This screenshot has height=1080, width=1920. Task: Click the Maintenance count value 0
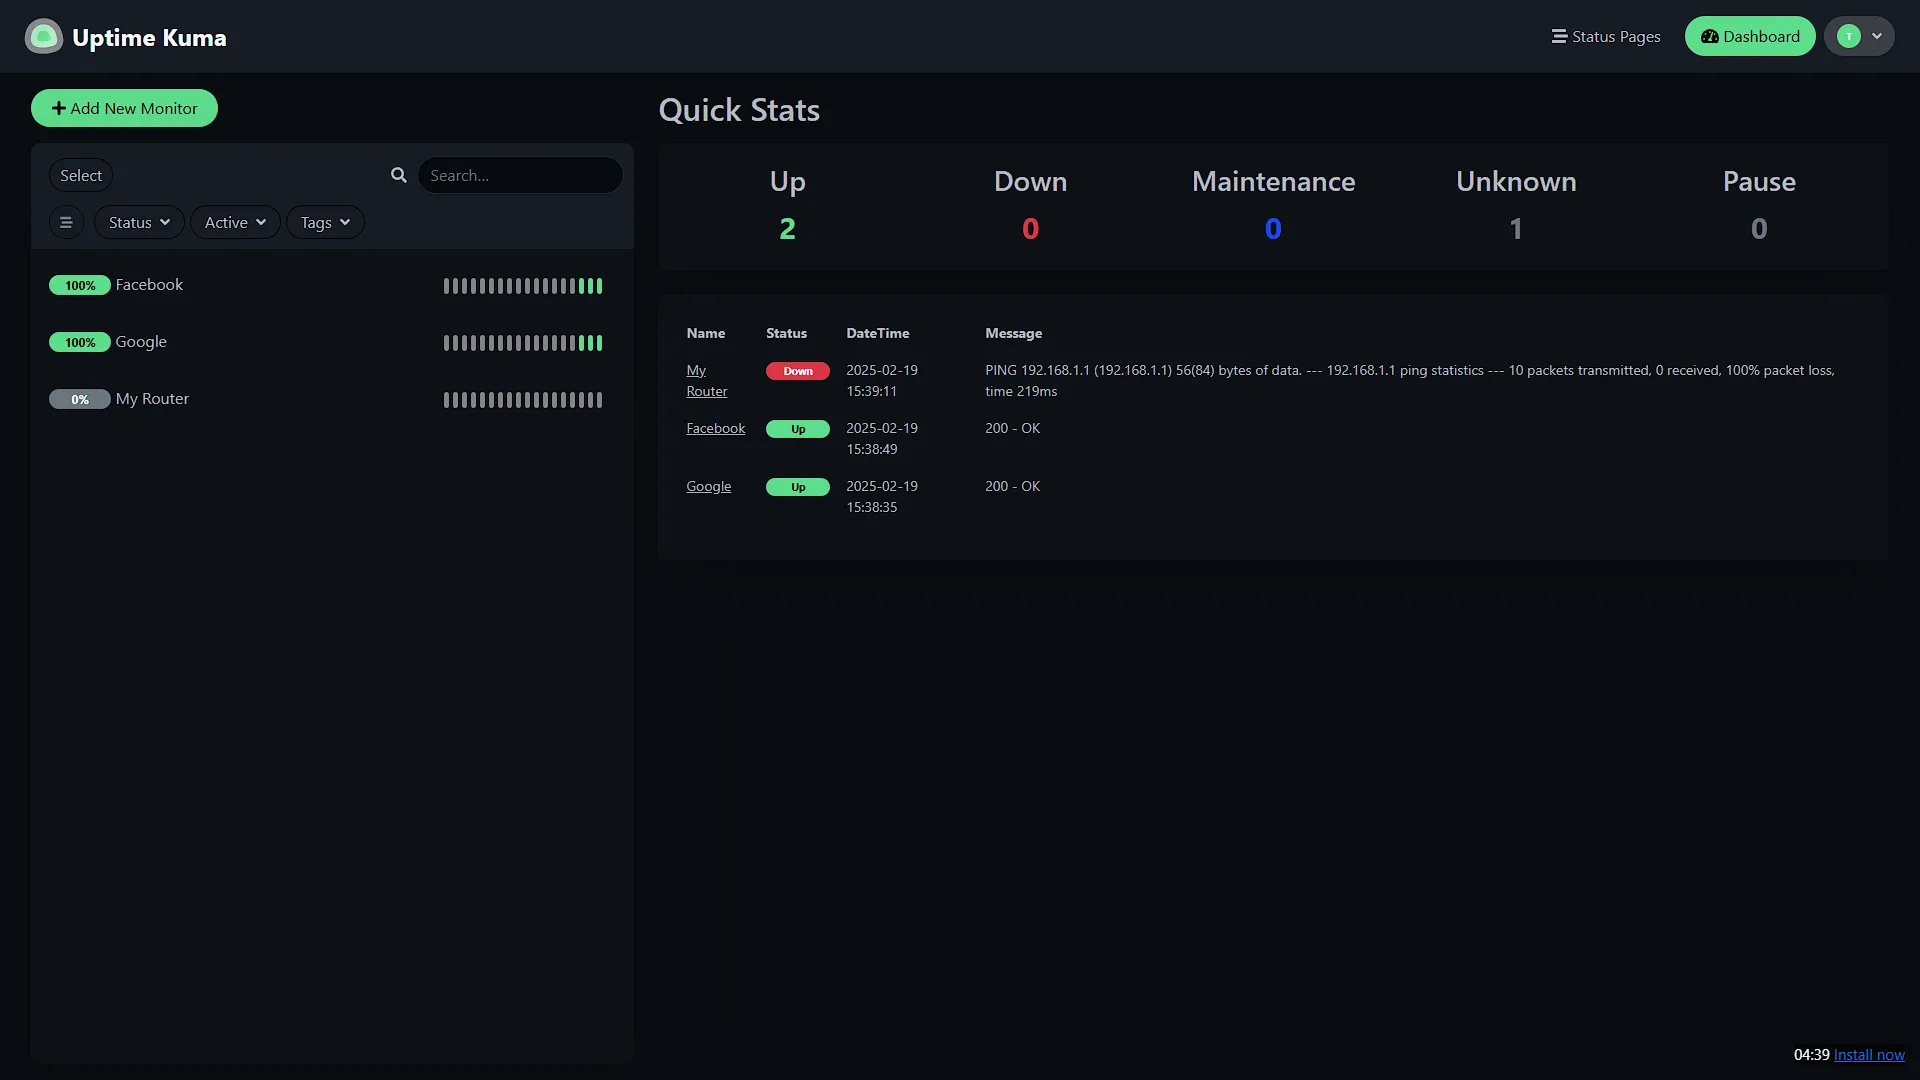coord(1273,229)
